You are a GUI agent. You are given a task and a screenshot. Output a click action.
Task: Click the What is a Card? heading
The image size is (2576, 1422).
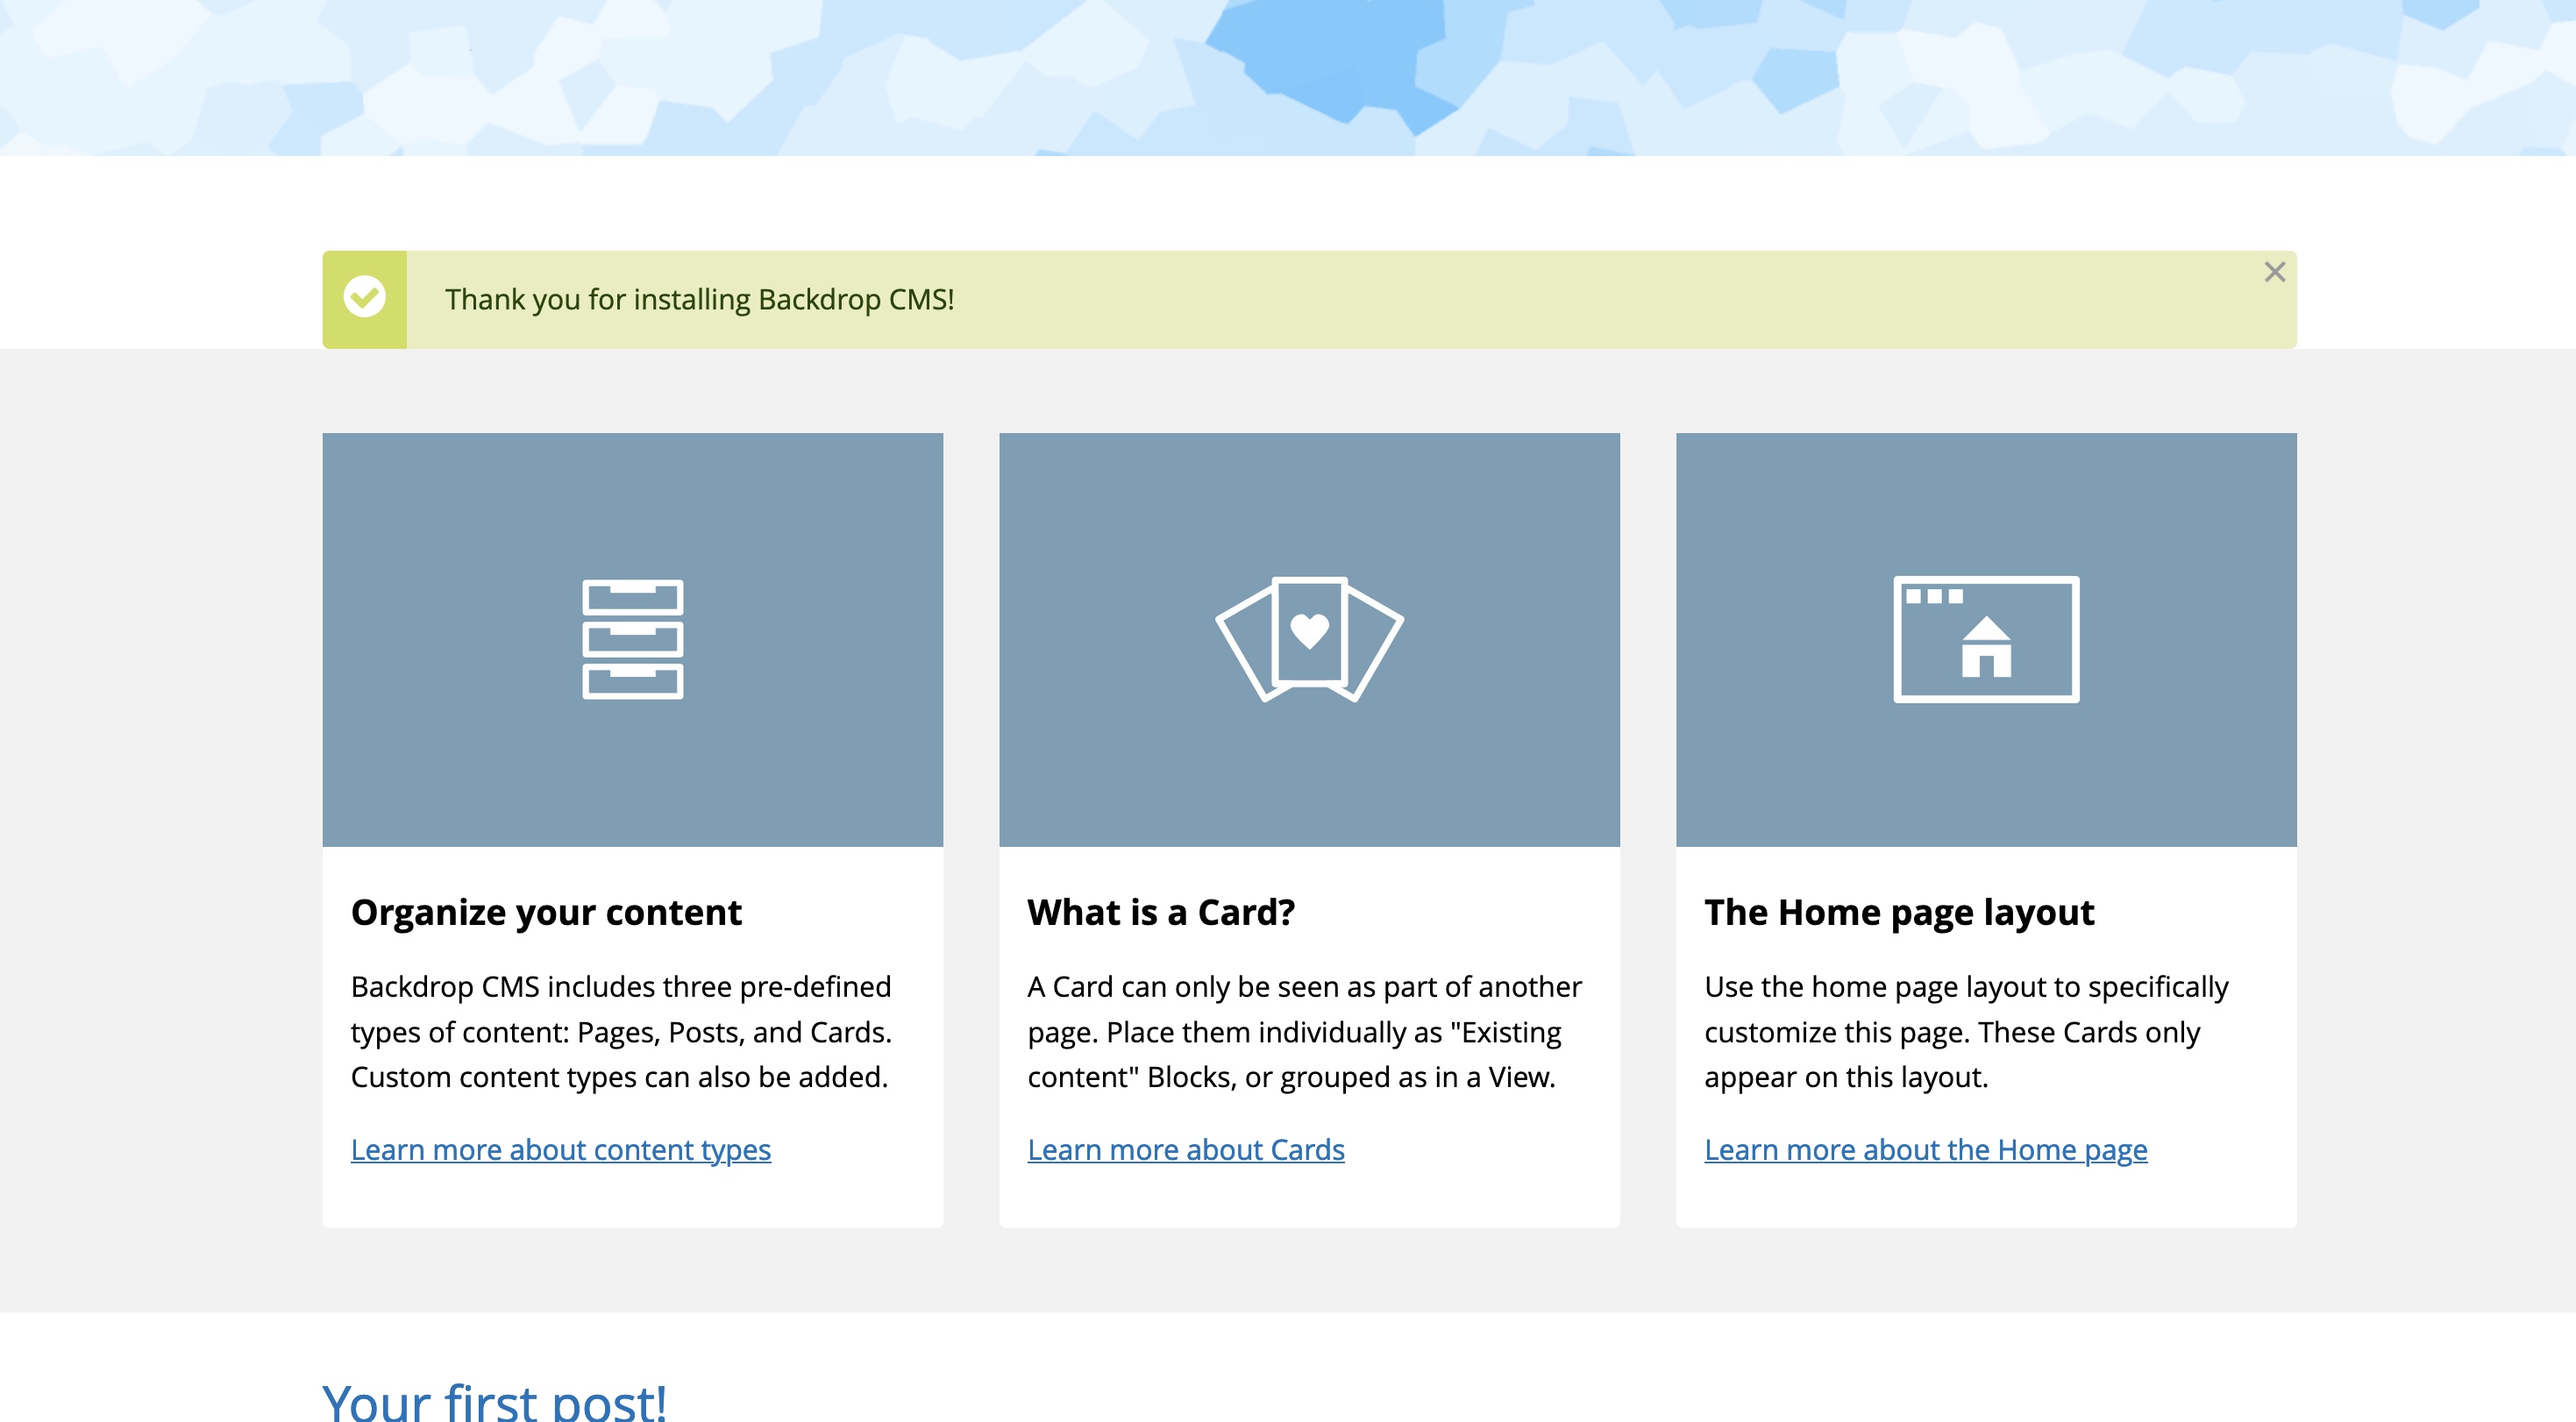click(1160, 912)
